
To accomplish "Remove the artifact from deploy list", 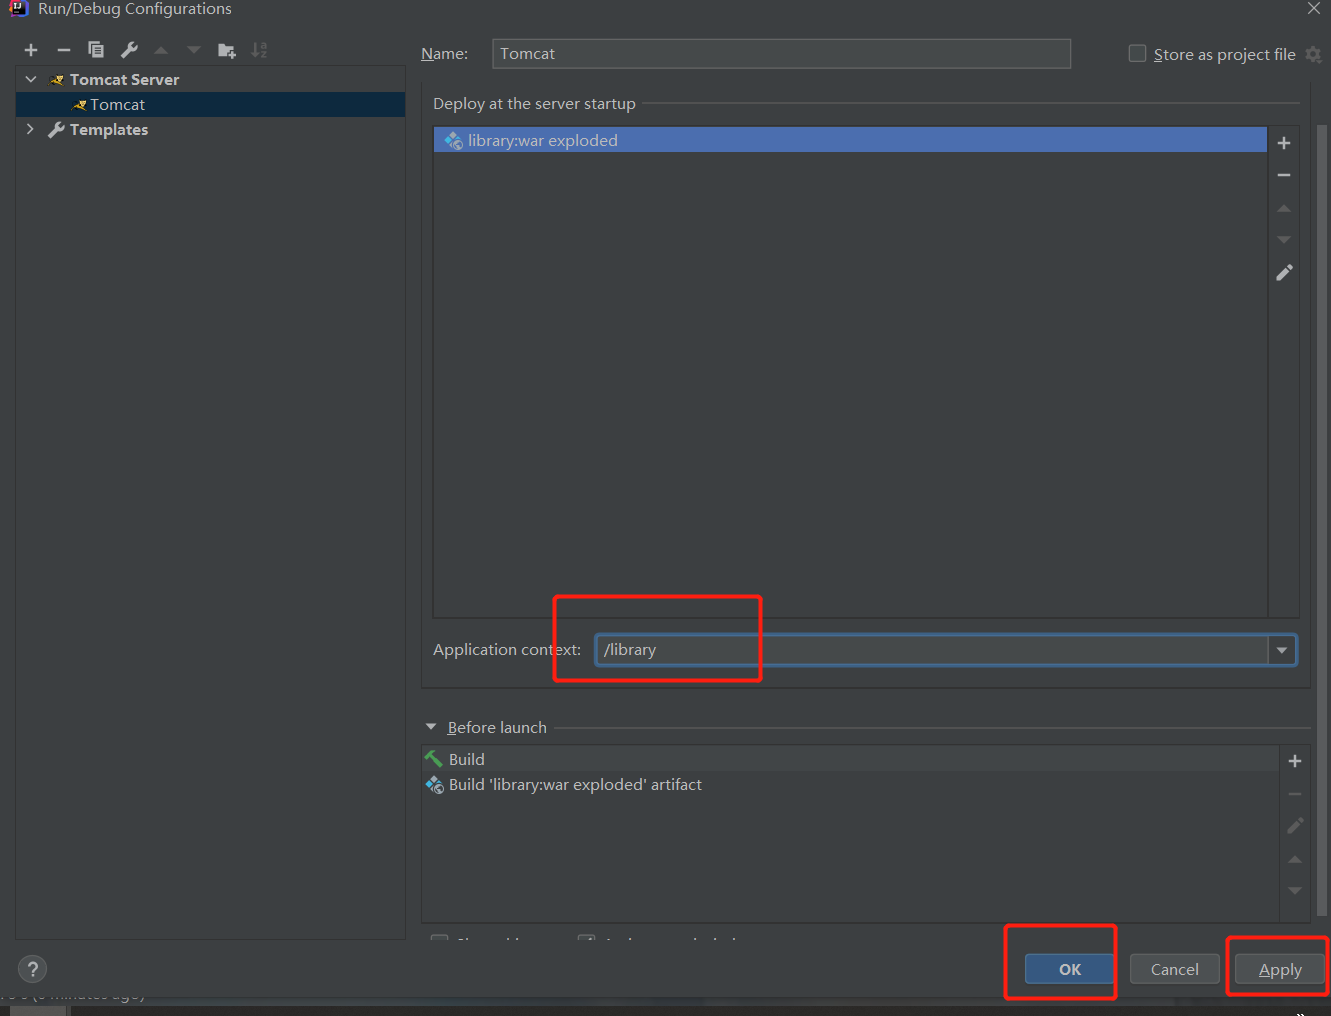I will (x=1284, y=175).
